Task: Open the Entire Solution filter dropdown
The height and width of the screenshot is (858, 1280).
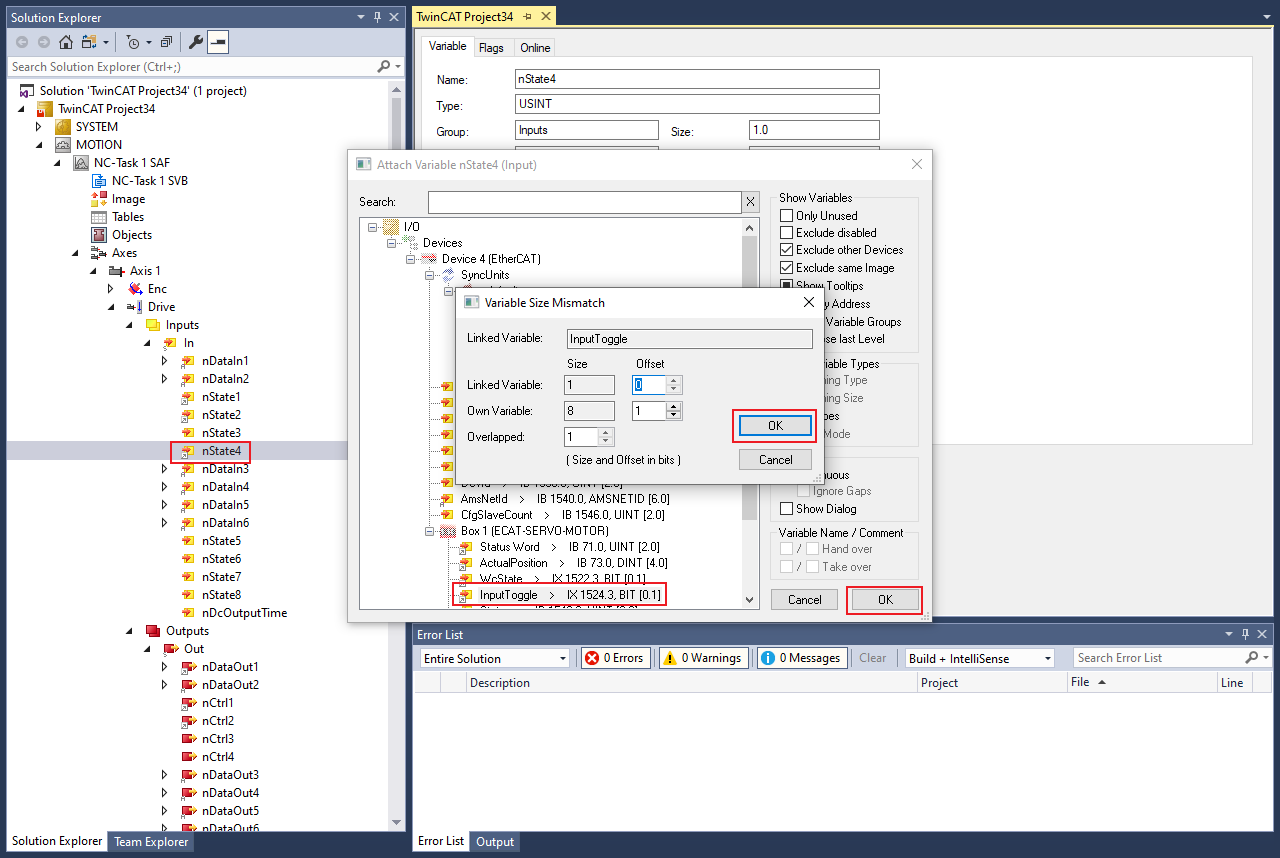Action: (494, 658)
